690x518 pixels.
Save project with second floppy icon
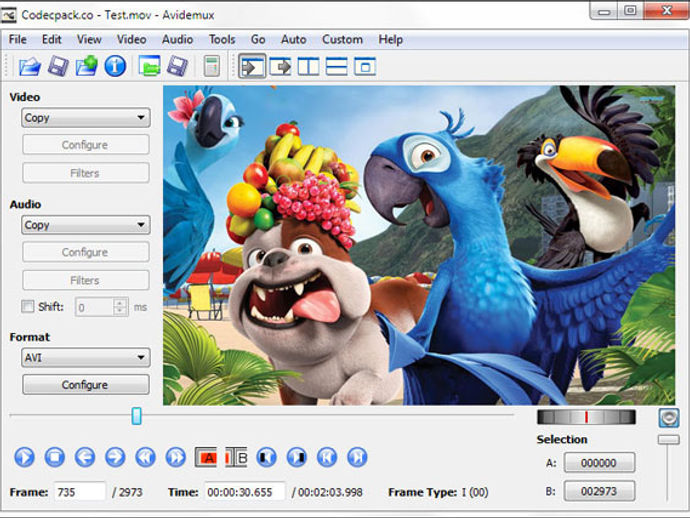[178, 66]
